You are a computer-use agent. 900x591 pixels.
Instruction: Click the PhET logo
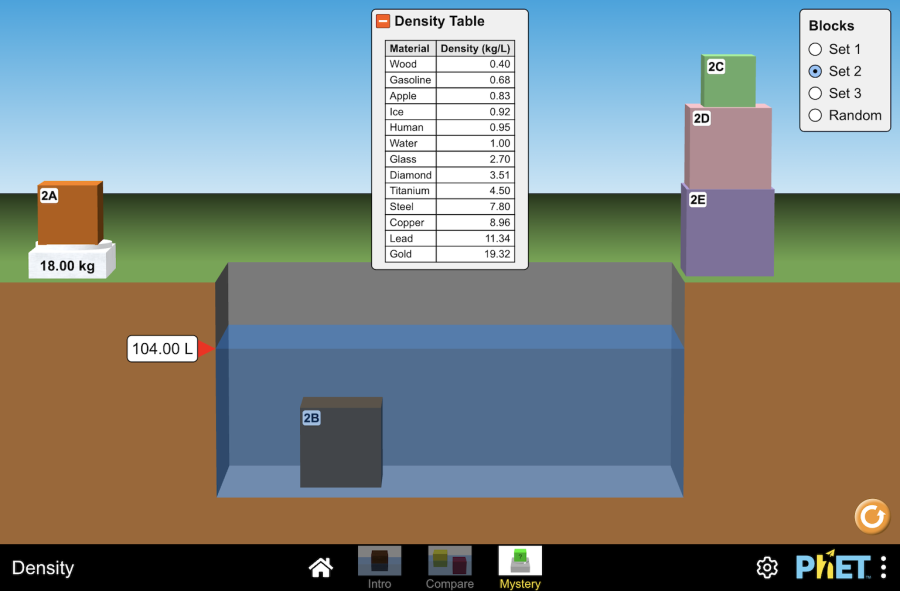point(832,567)
